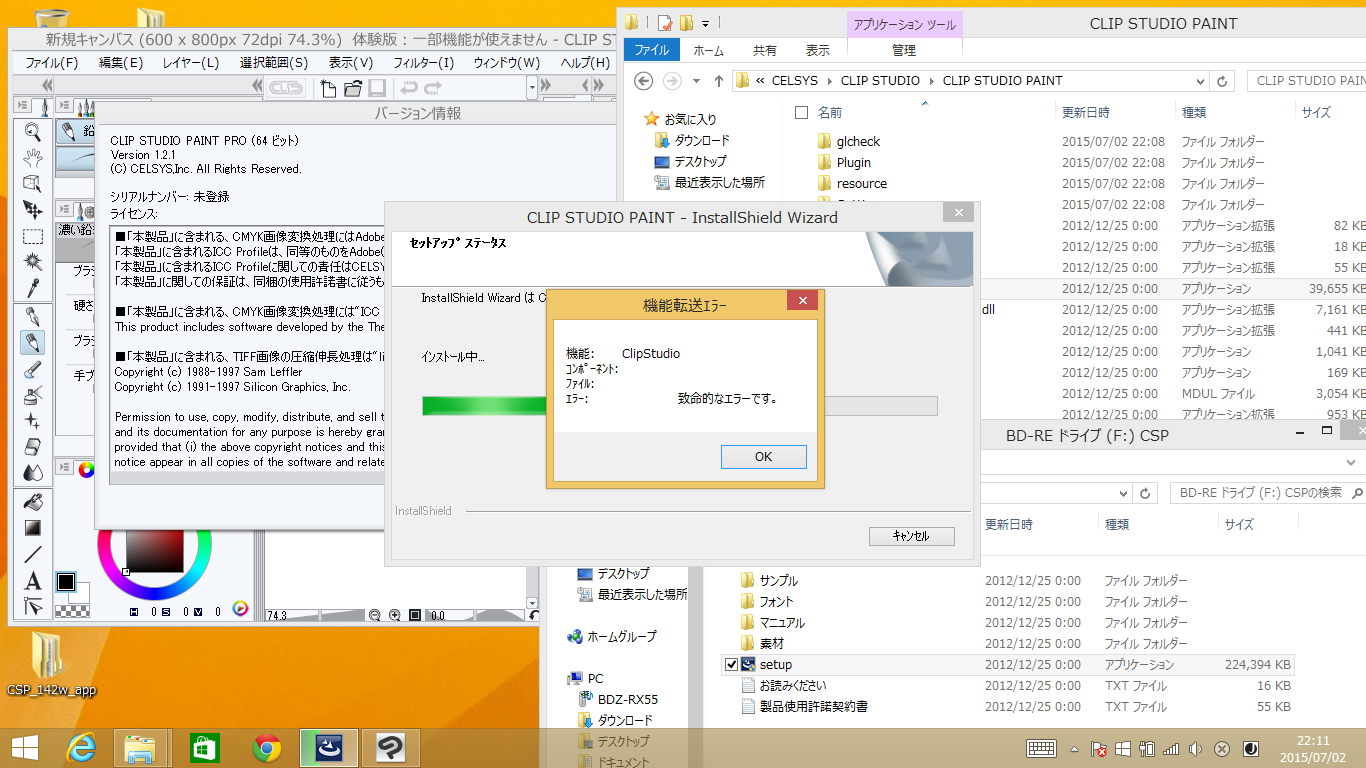
Task: Click the black main color swatch
Action: pos(66,582)
